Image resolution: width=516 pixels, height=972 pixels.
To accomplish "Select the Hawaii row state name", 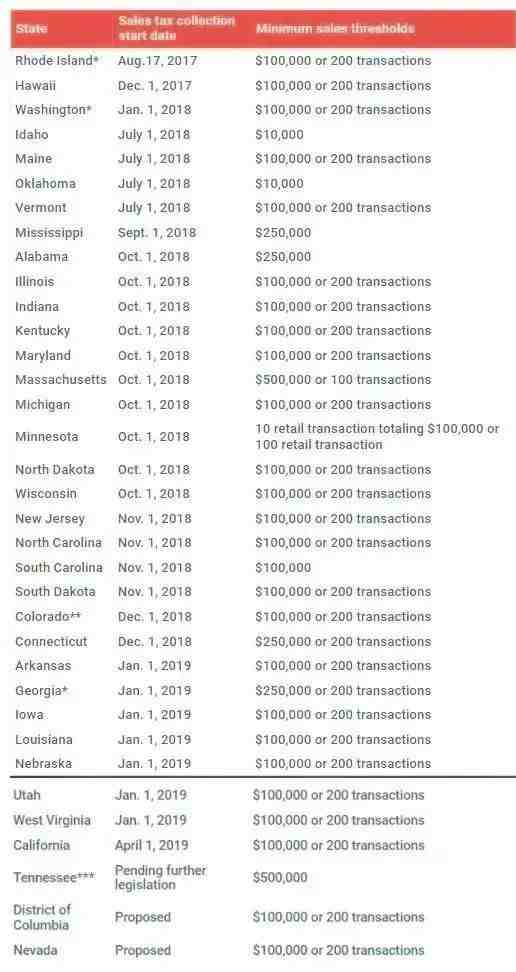I will tap(35, 86).
